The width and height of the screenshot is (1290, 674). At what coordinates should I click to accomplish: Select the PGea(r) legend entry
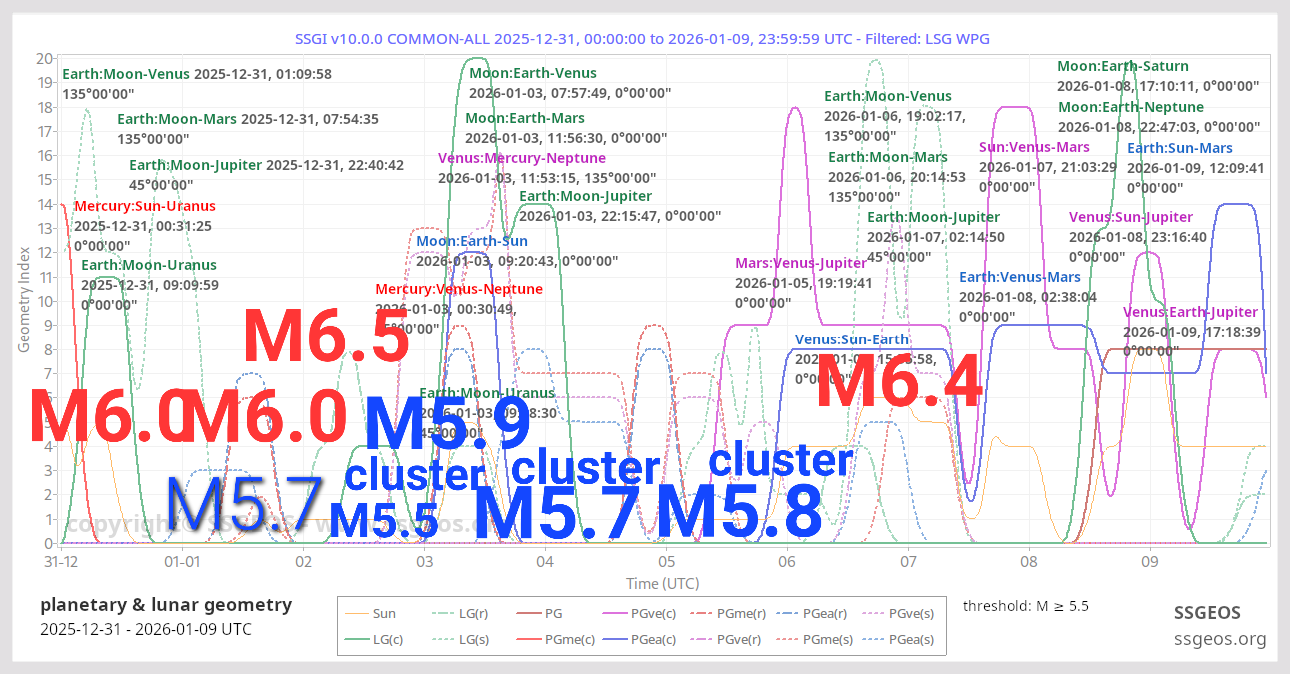[x=789, y=613]
